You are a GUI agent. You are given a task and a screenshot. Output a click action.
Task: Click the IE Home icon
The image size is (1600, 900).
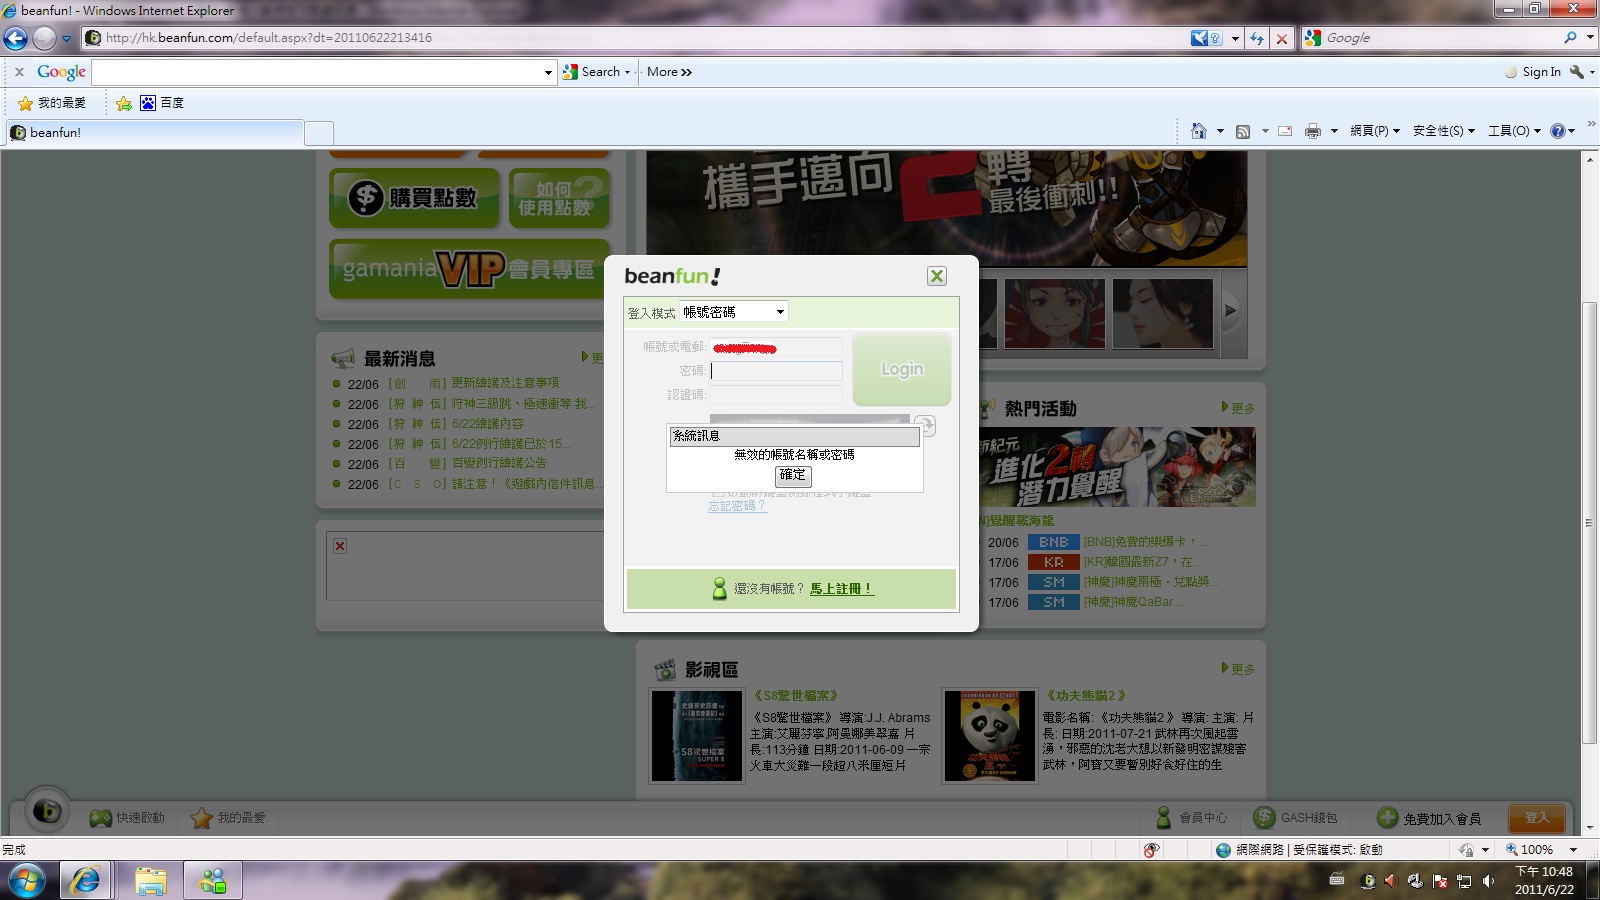point(1198,131)
